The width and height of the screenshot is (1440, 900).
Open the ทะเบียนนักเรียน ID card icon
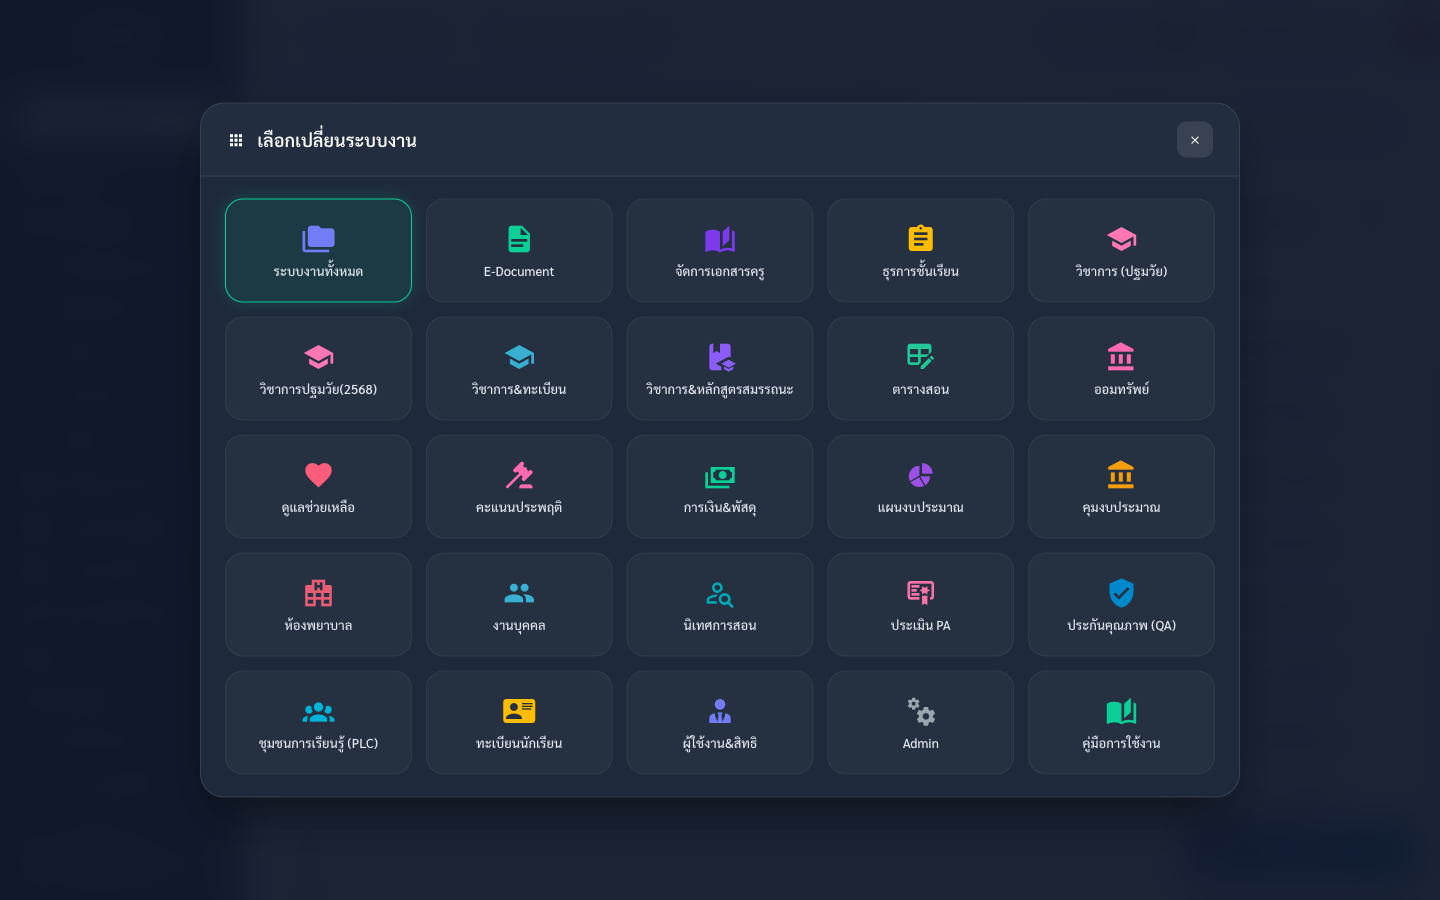(519, 711)
